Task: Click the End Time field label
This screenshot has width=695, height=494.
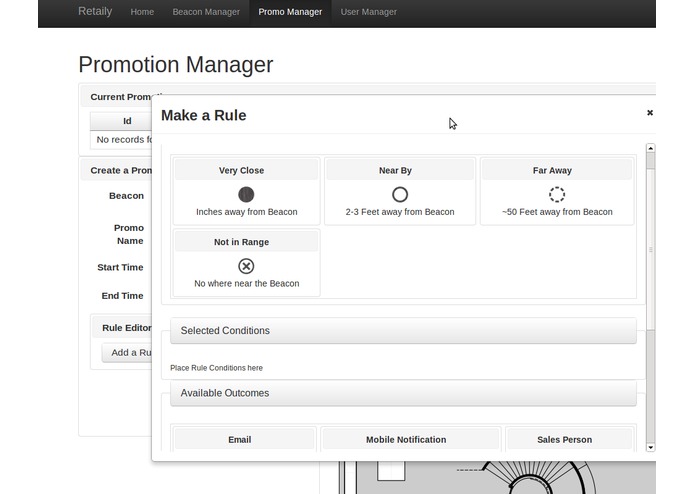Action: (122, 296)
